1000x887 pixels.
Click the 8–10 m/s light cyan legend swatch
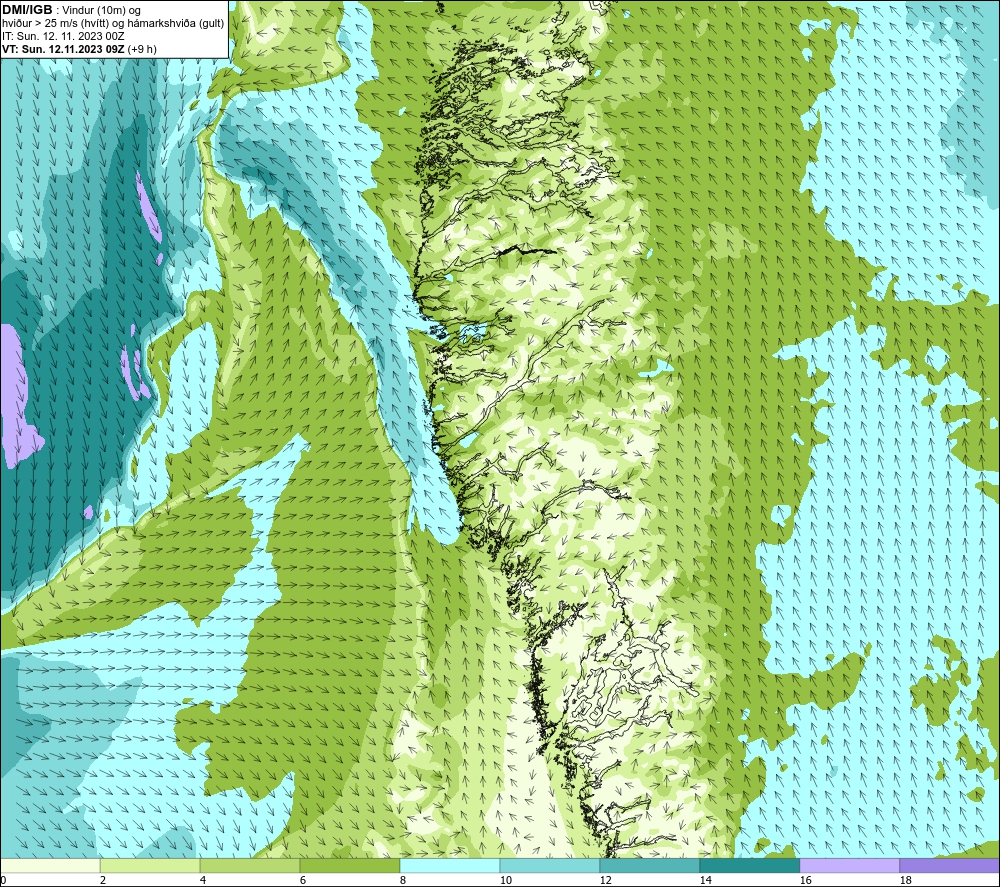click(x=450, y=866)
